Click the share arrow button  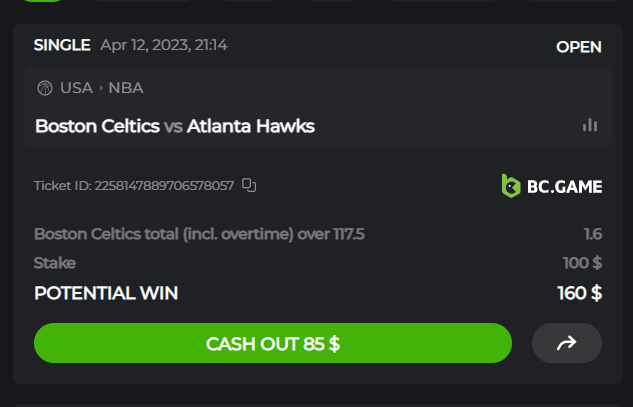[x=567, y=343]
